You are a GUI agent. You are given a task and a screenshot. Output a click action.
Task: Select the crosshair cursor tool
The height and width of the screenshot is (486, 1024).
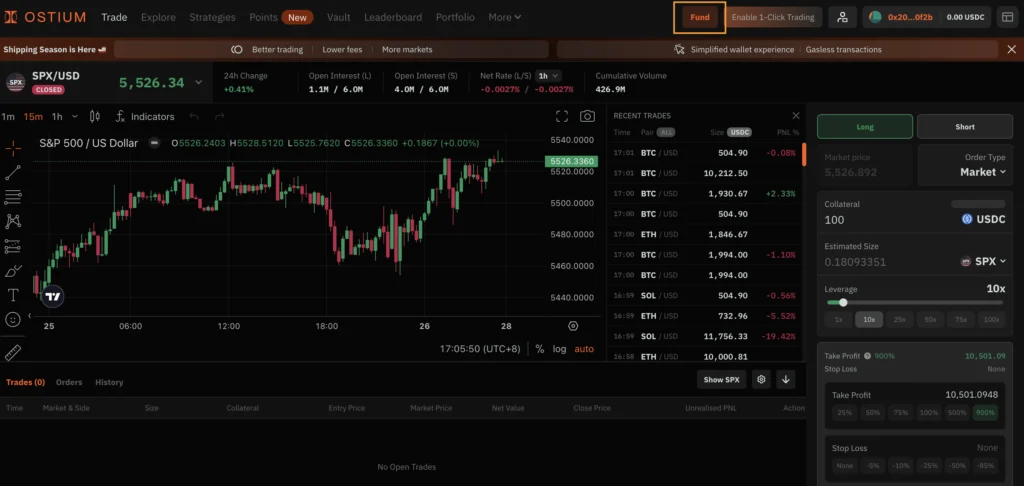pyautogui.click(x=13, y=148)
